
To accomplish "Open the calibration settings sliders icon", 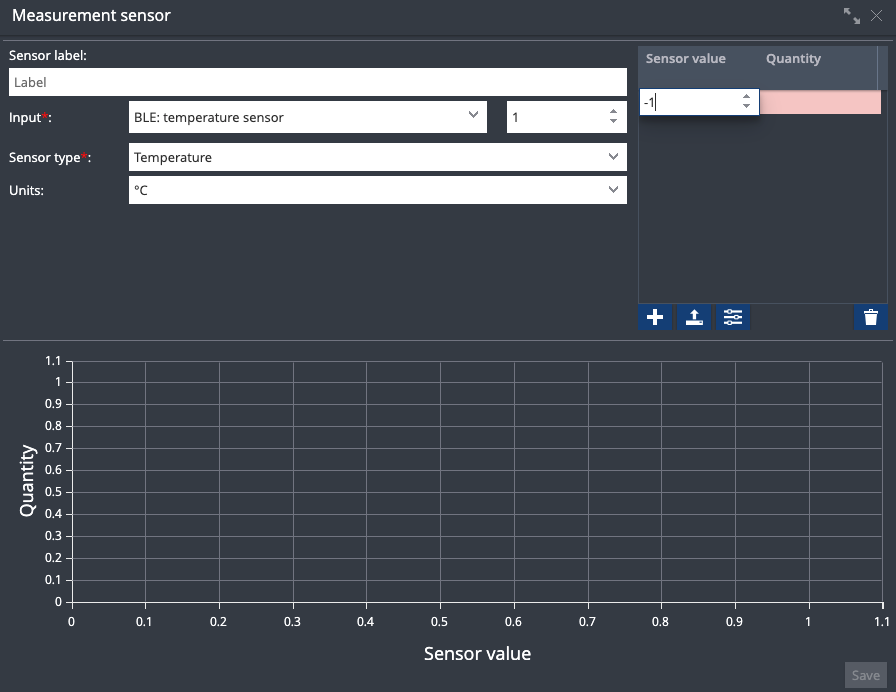I will click(x=733, y=317).
